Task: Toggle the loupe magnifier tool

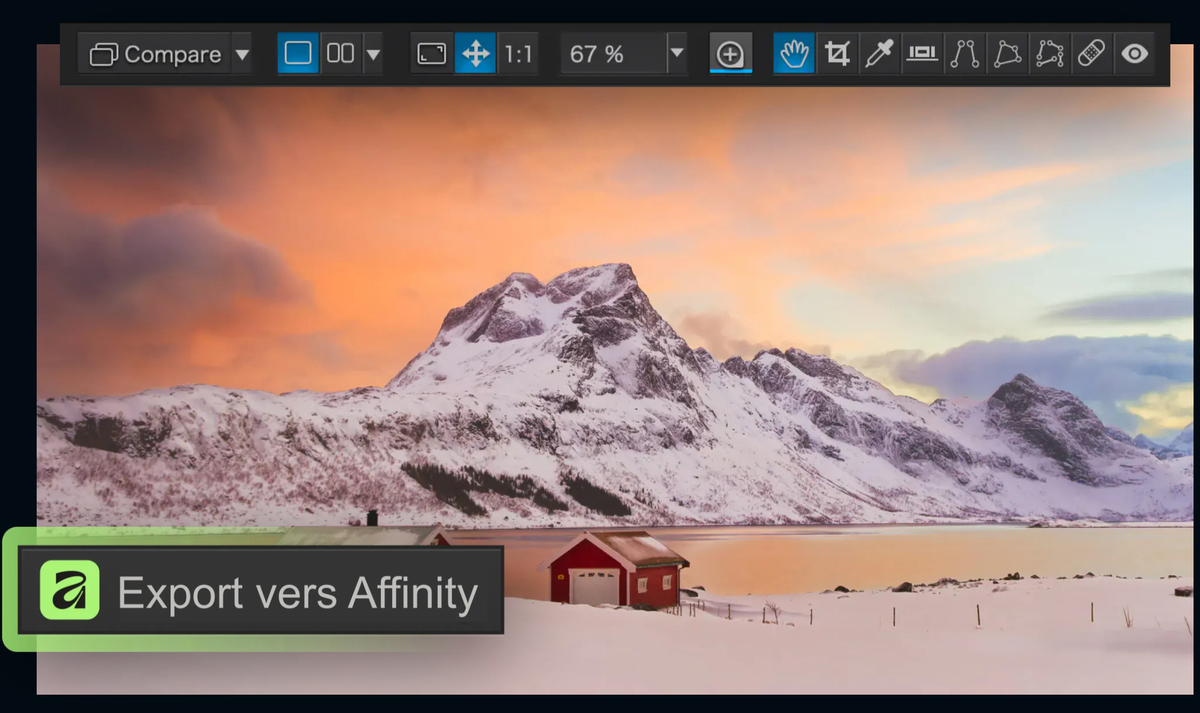Action: click(731, 54)
